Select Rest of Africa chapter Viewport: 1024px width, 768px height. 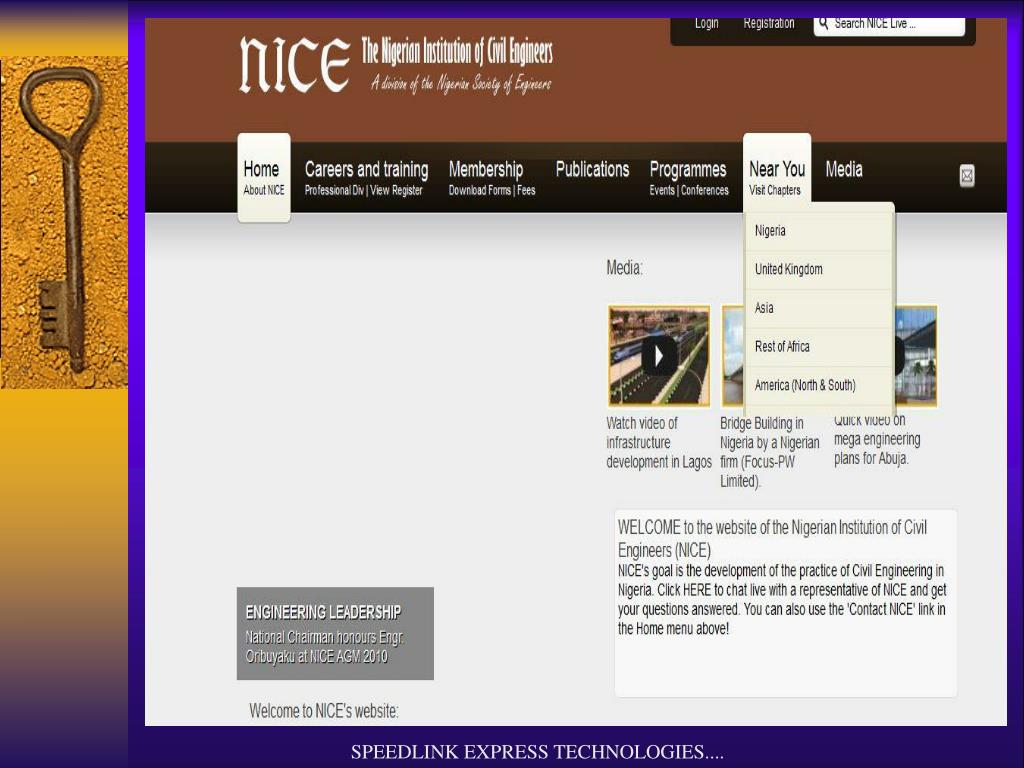click(x=818, y=347)
